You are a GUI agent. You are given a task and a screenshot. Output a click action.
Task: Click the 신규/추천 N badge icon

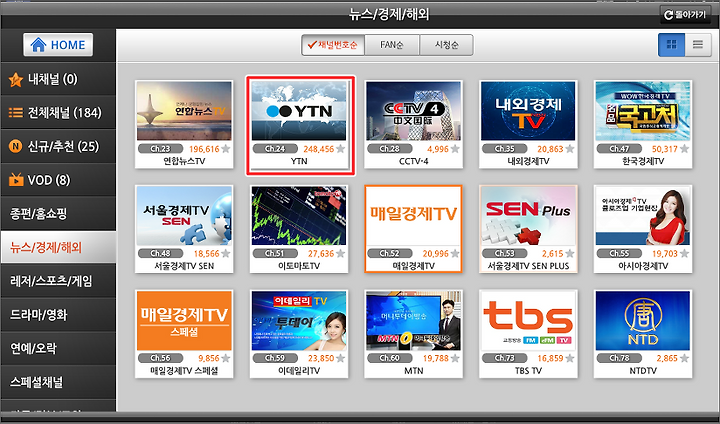click(x=16, y=147)
